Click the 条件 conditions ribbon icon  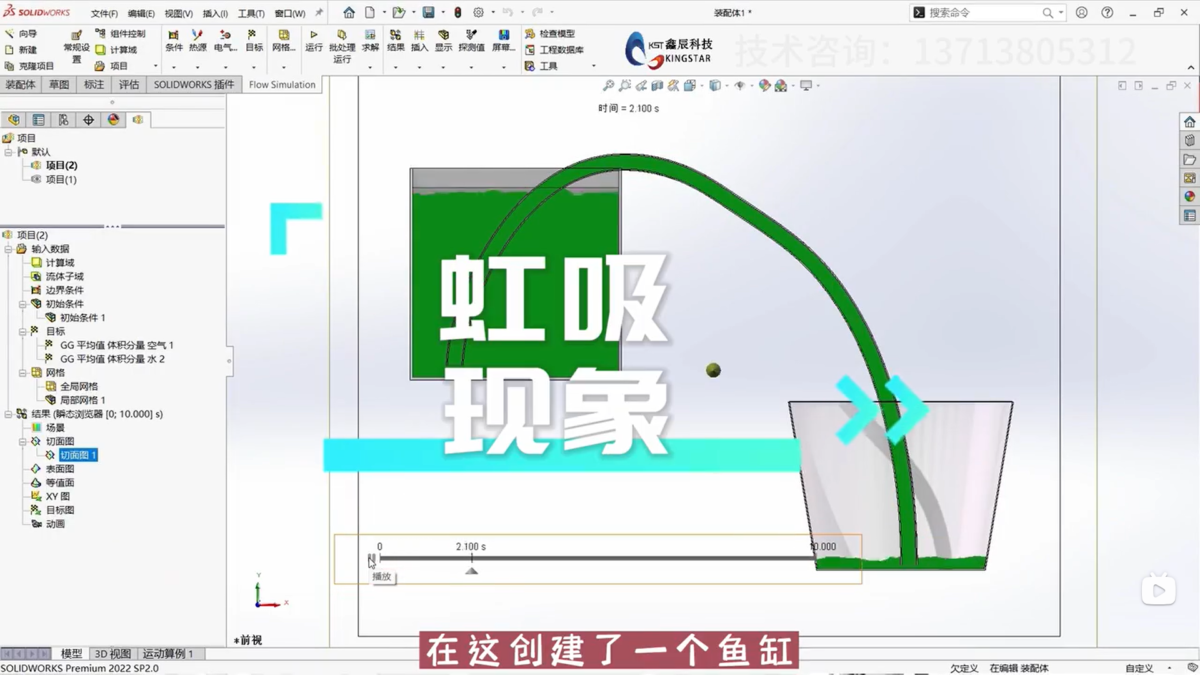click(174, 40)
